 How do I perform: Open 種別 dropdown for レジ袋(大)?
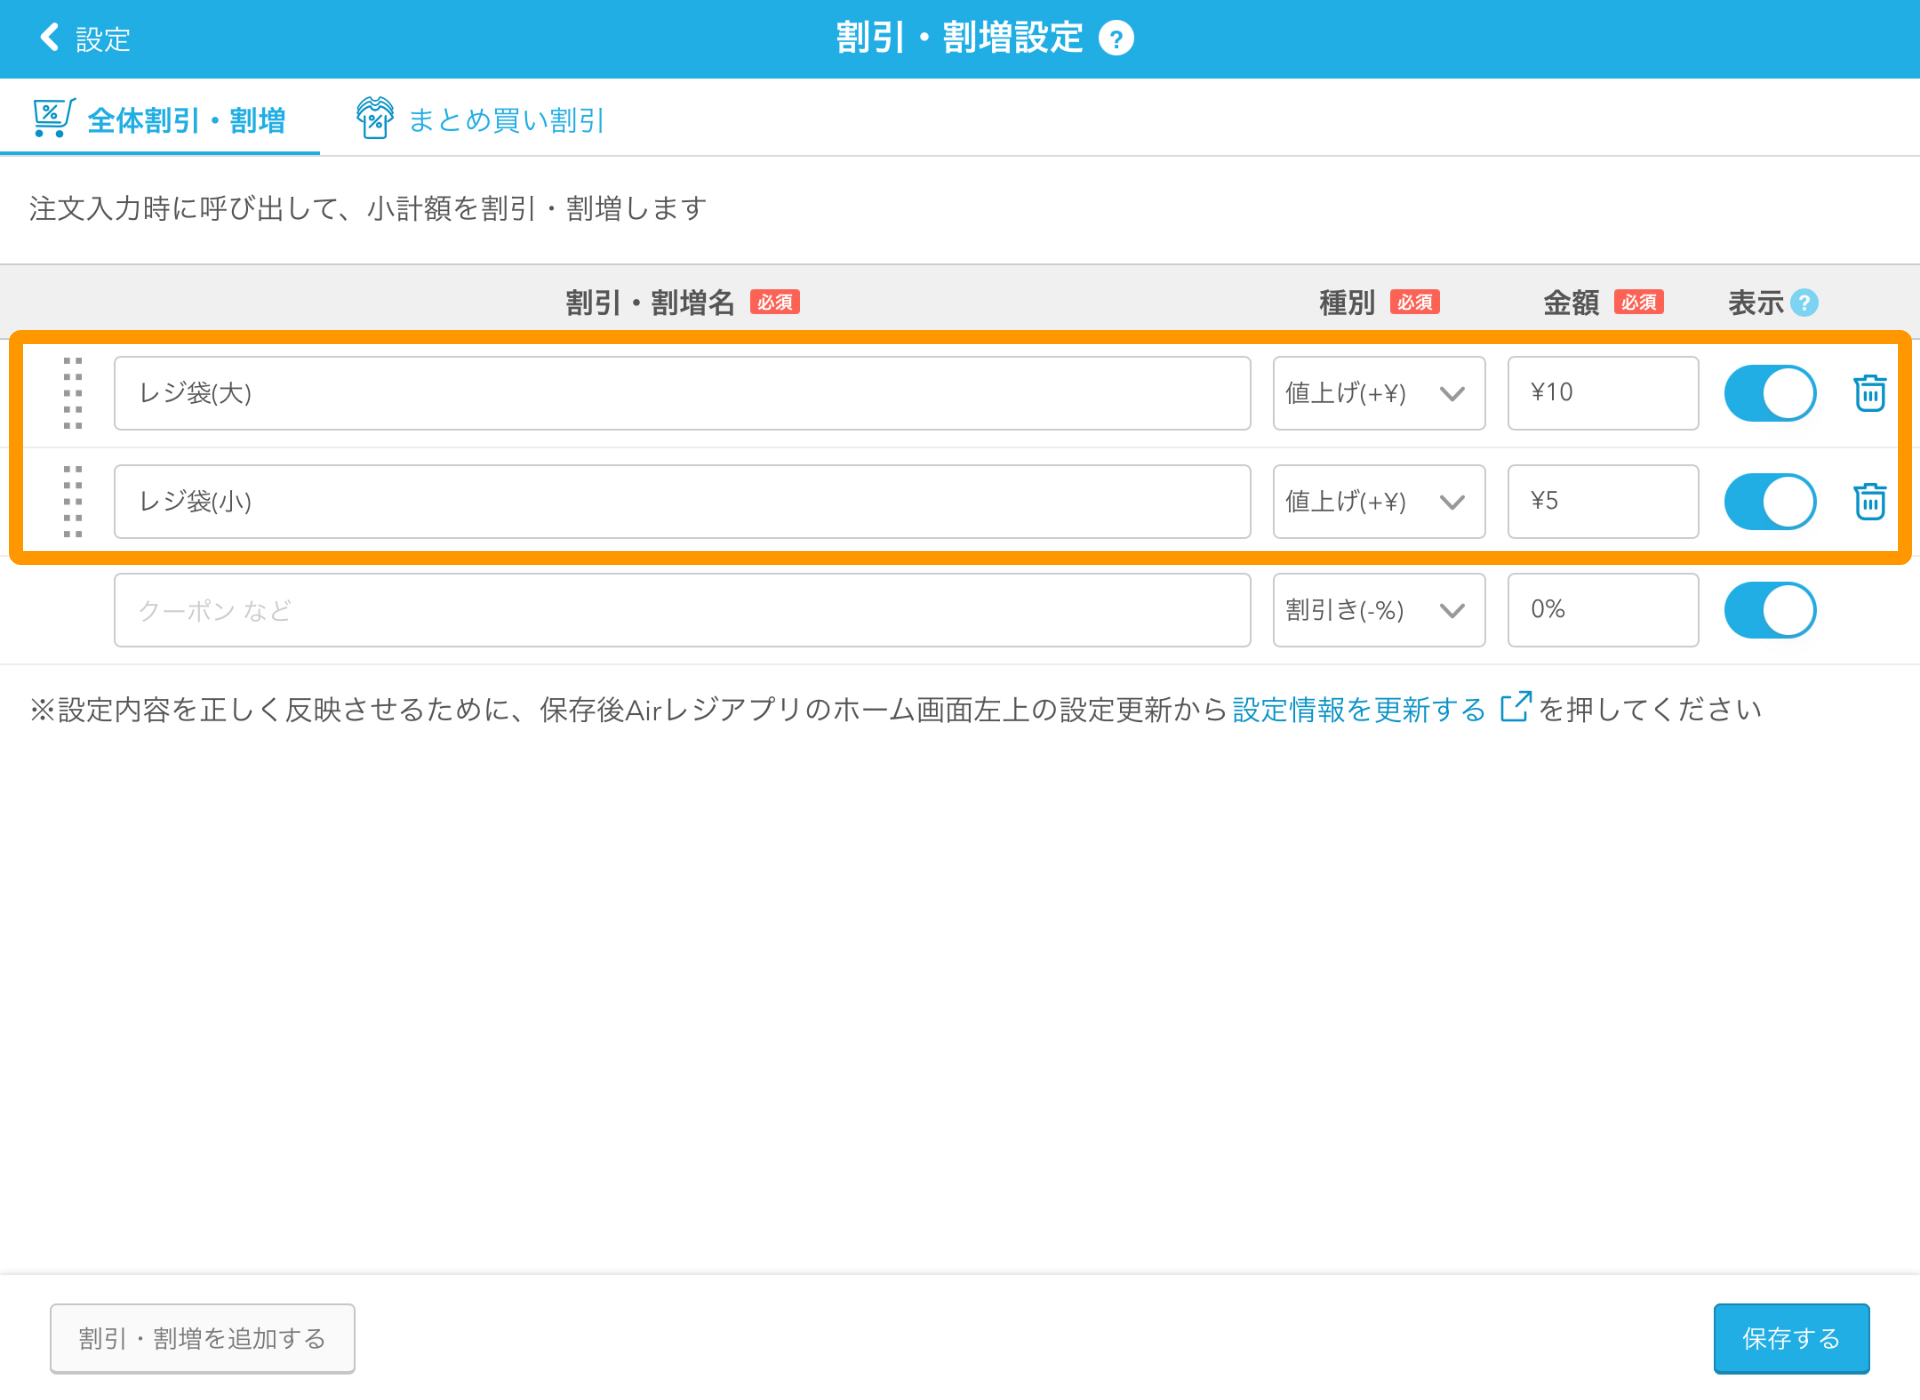click(1379, 393)
